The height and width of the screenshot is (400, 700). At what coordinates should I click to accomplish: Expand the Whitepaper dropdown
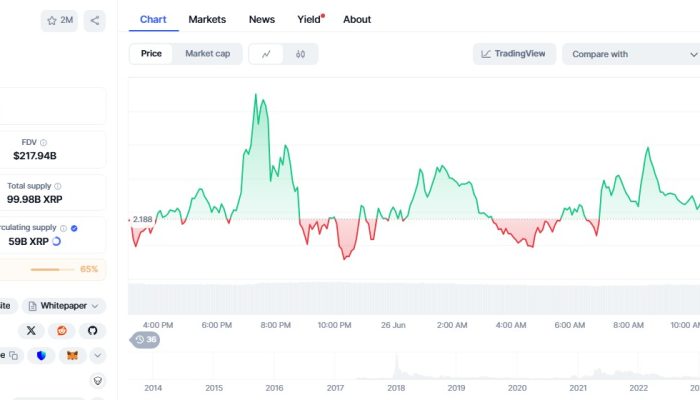[x=64, y=305]
